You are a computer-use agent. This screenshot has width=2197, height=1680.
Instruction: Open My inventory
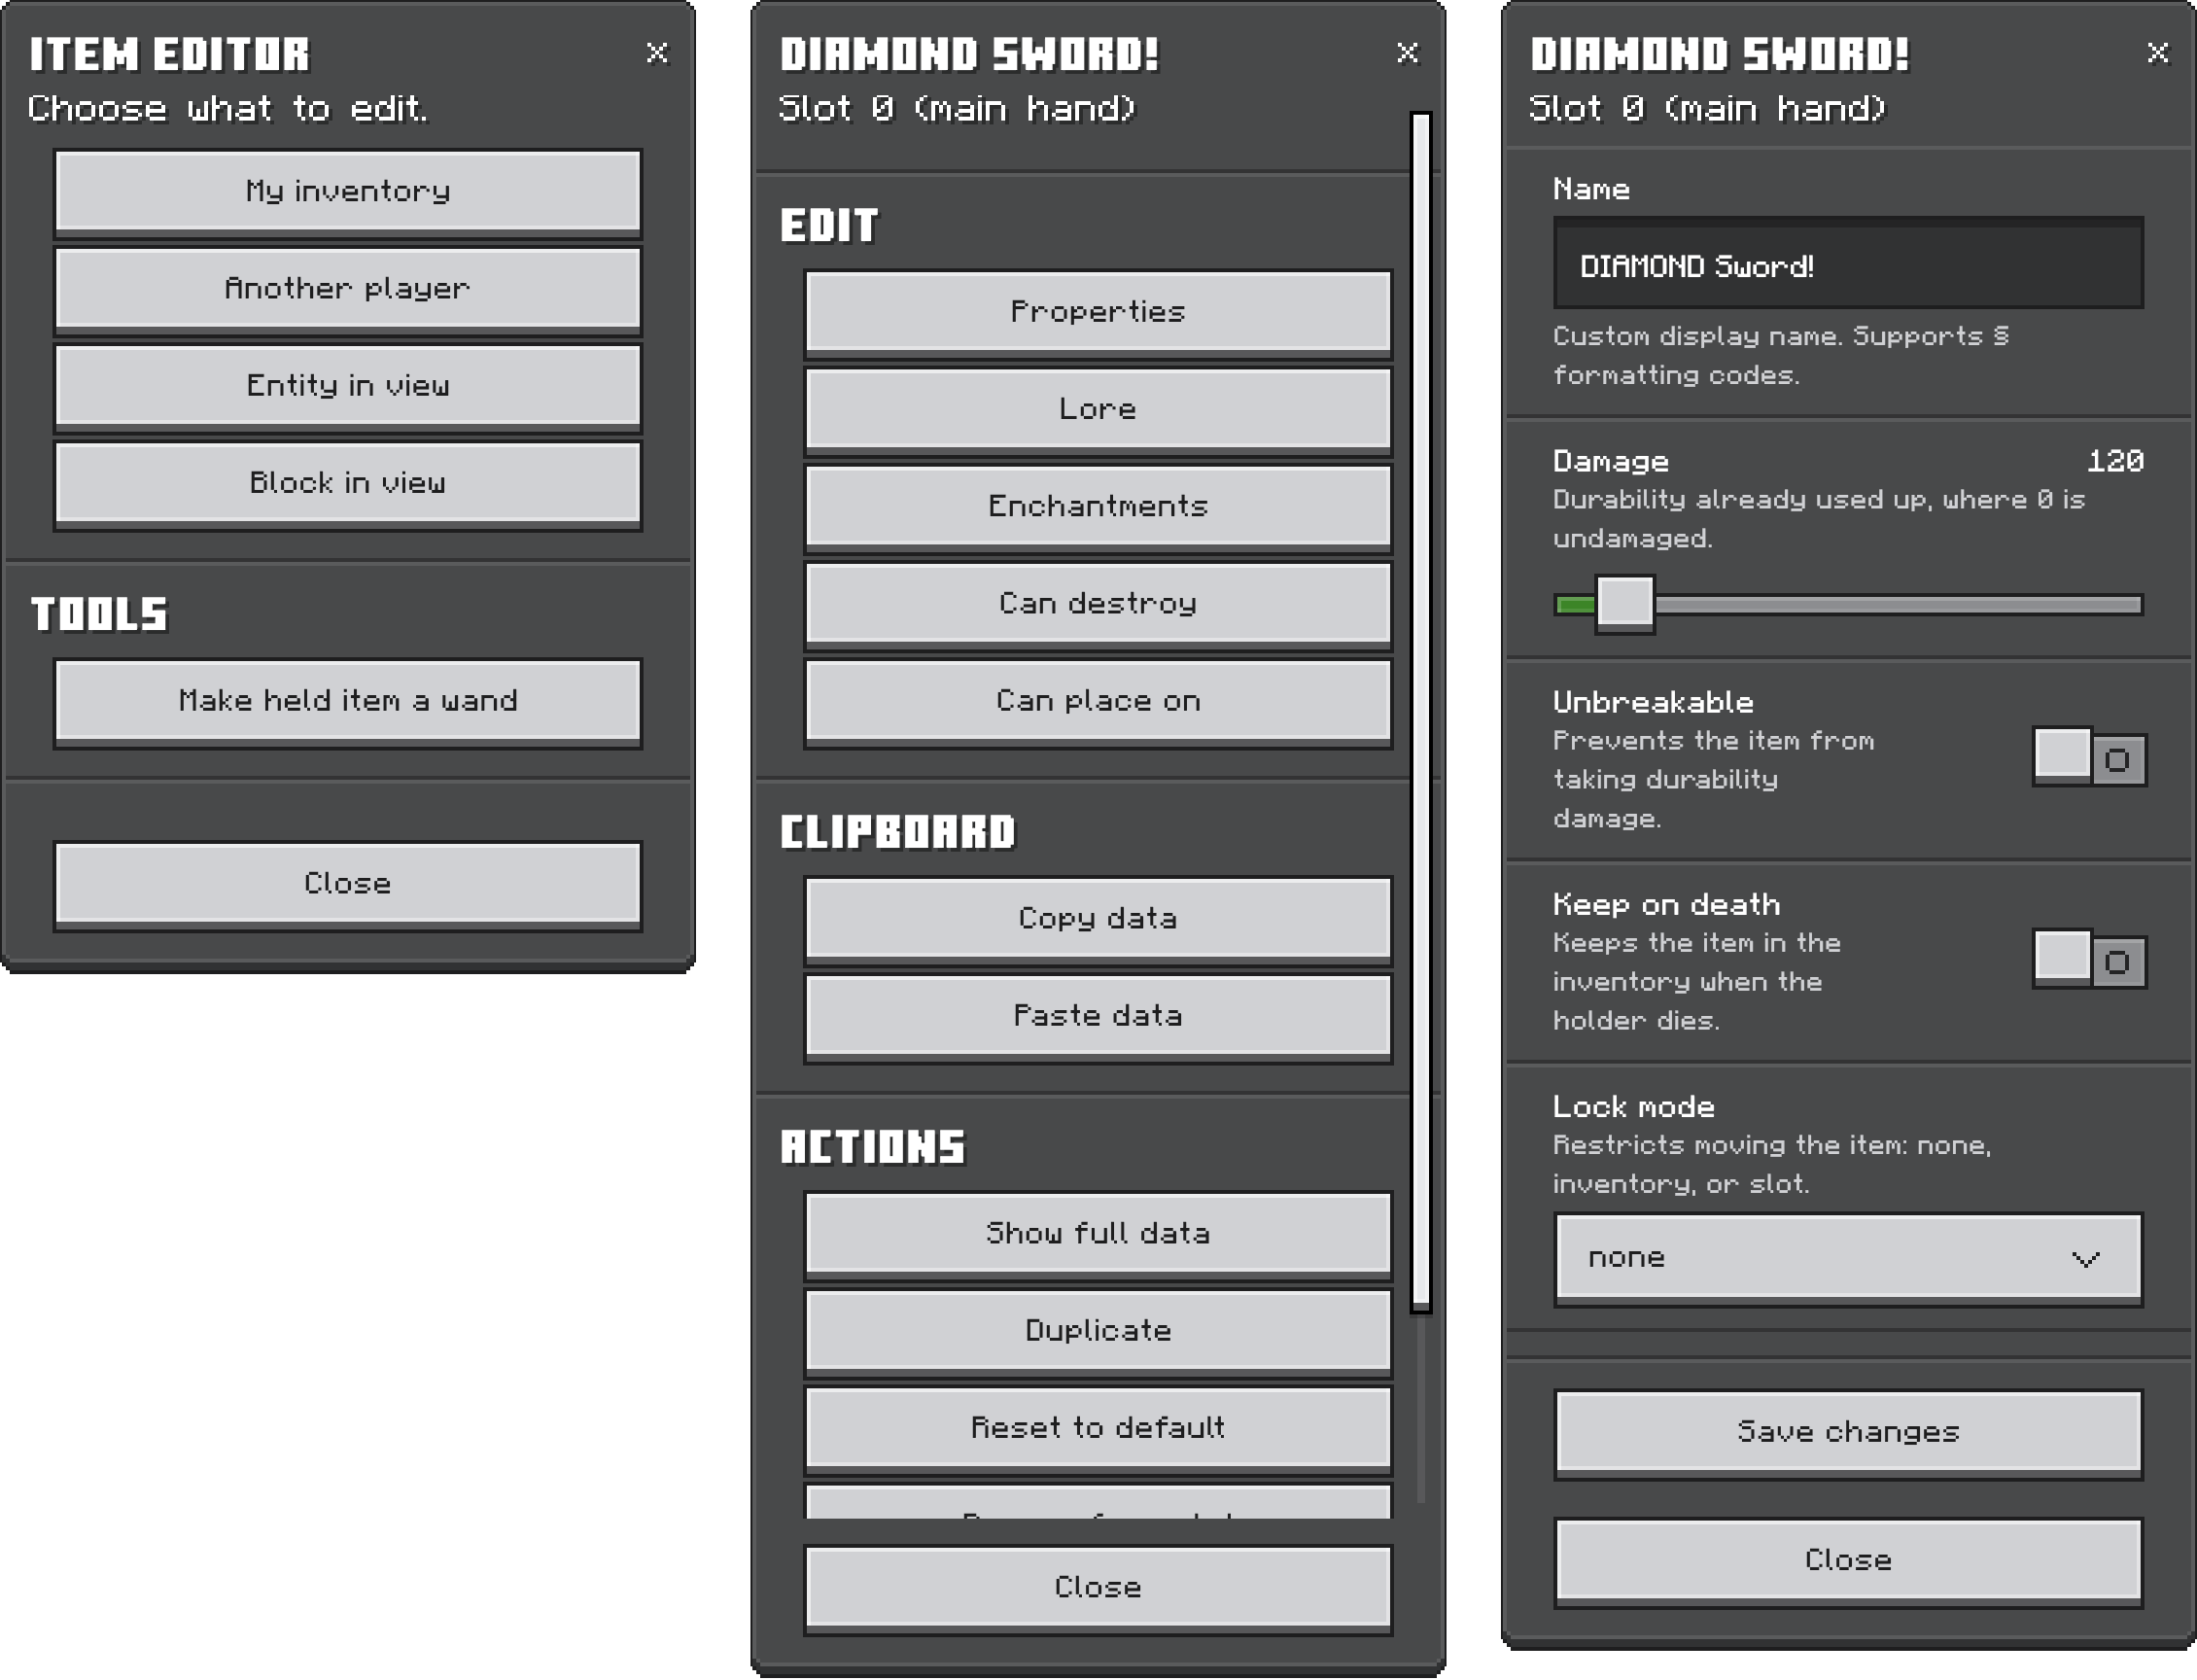348,193
